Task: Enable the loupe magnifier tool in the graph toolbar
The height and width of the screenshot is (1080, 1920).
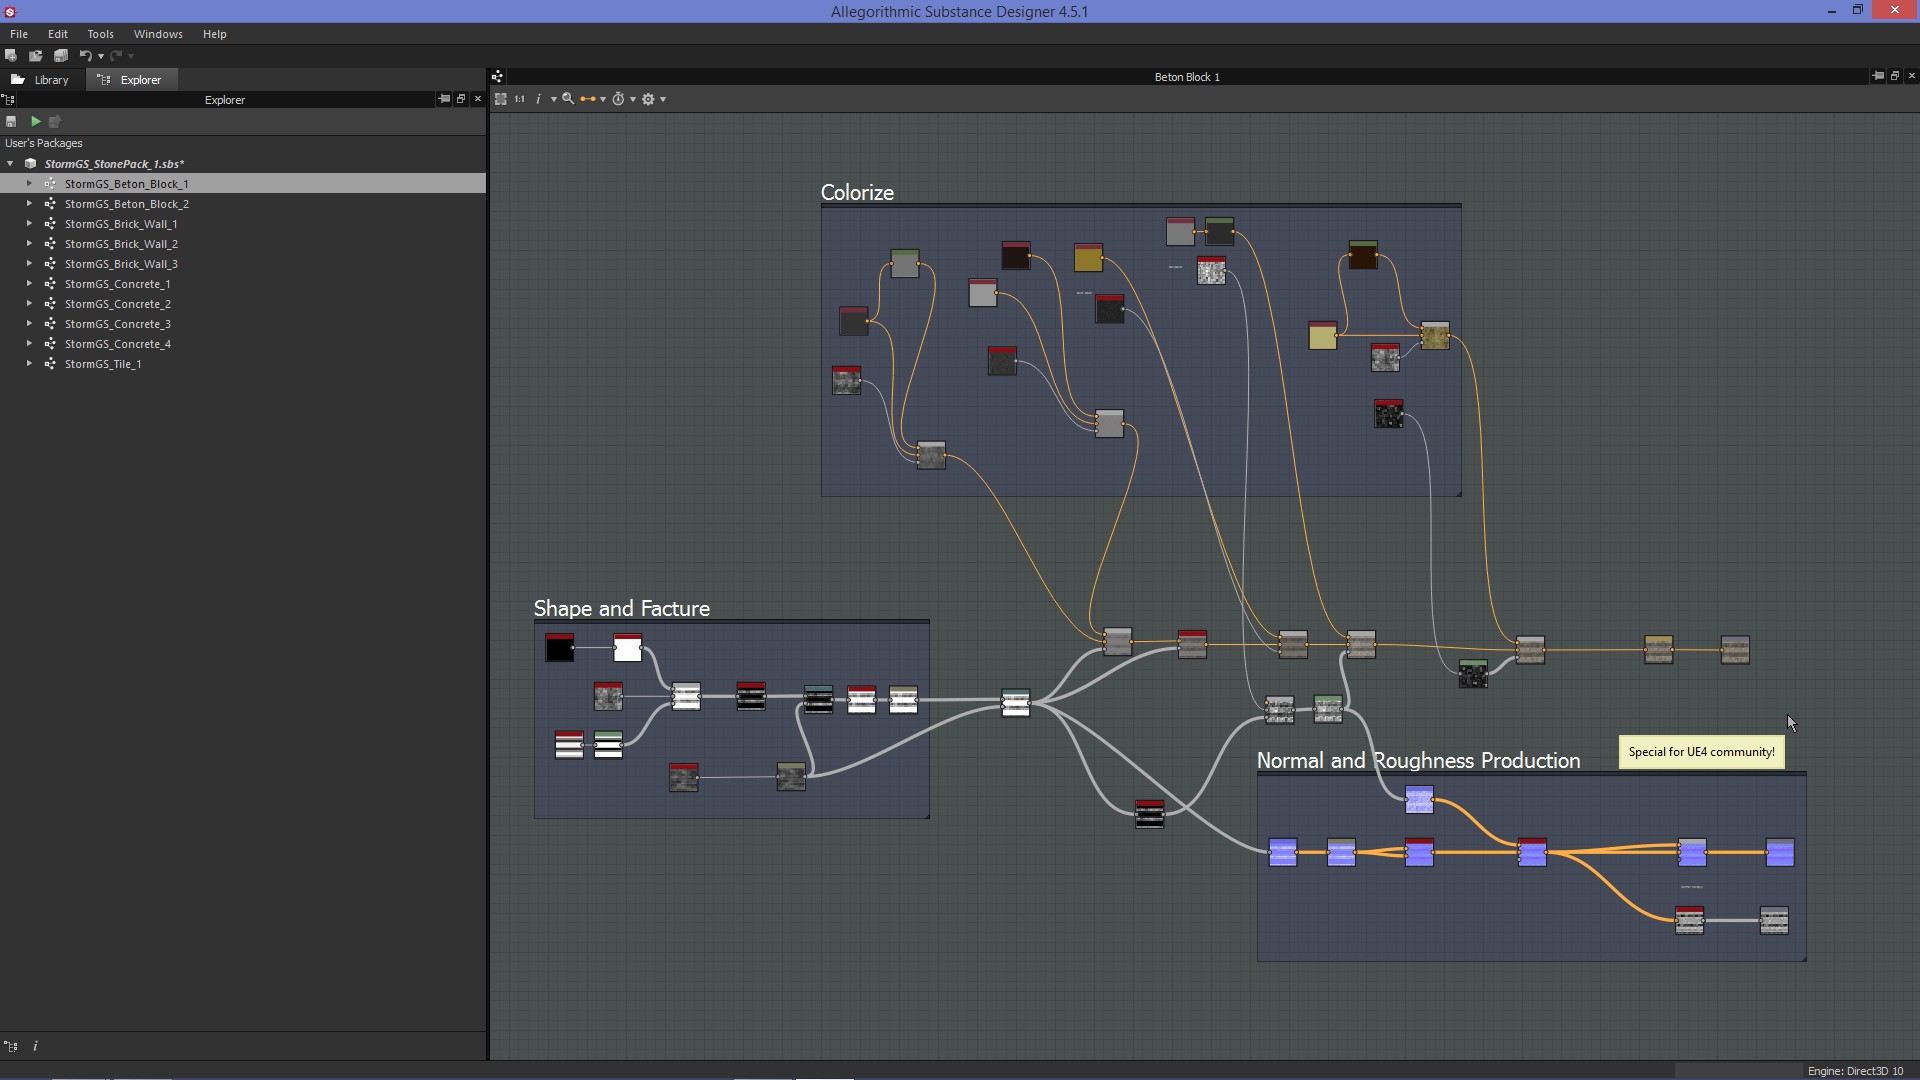Action: (x=568, y=99)
